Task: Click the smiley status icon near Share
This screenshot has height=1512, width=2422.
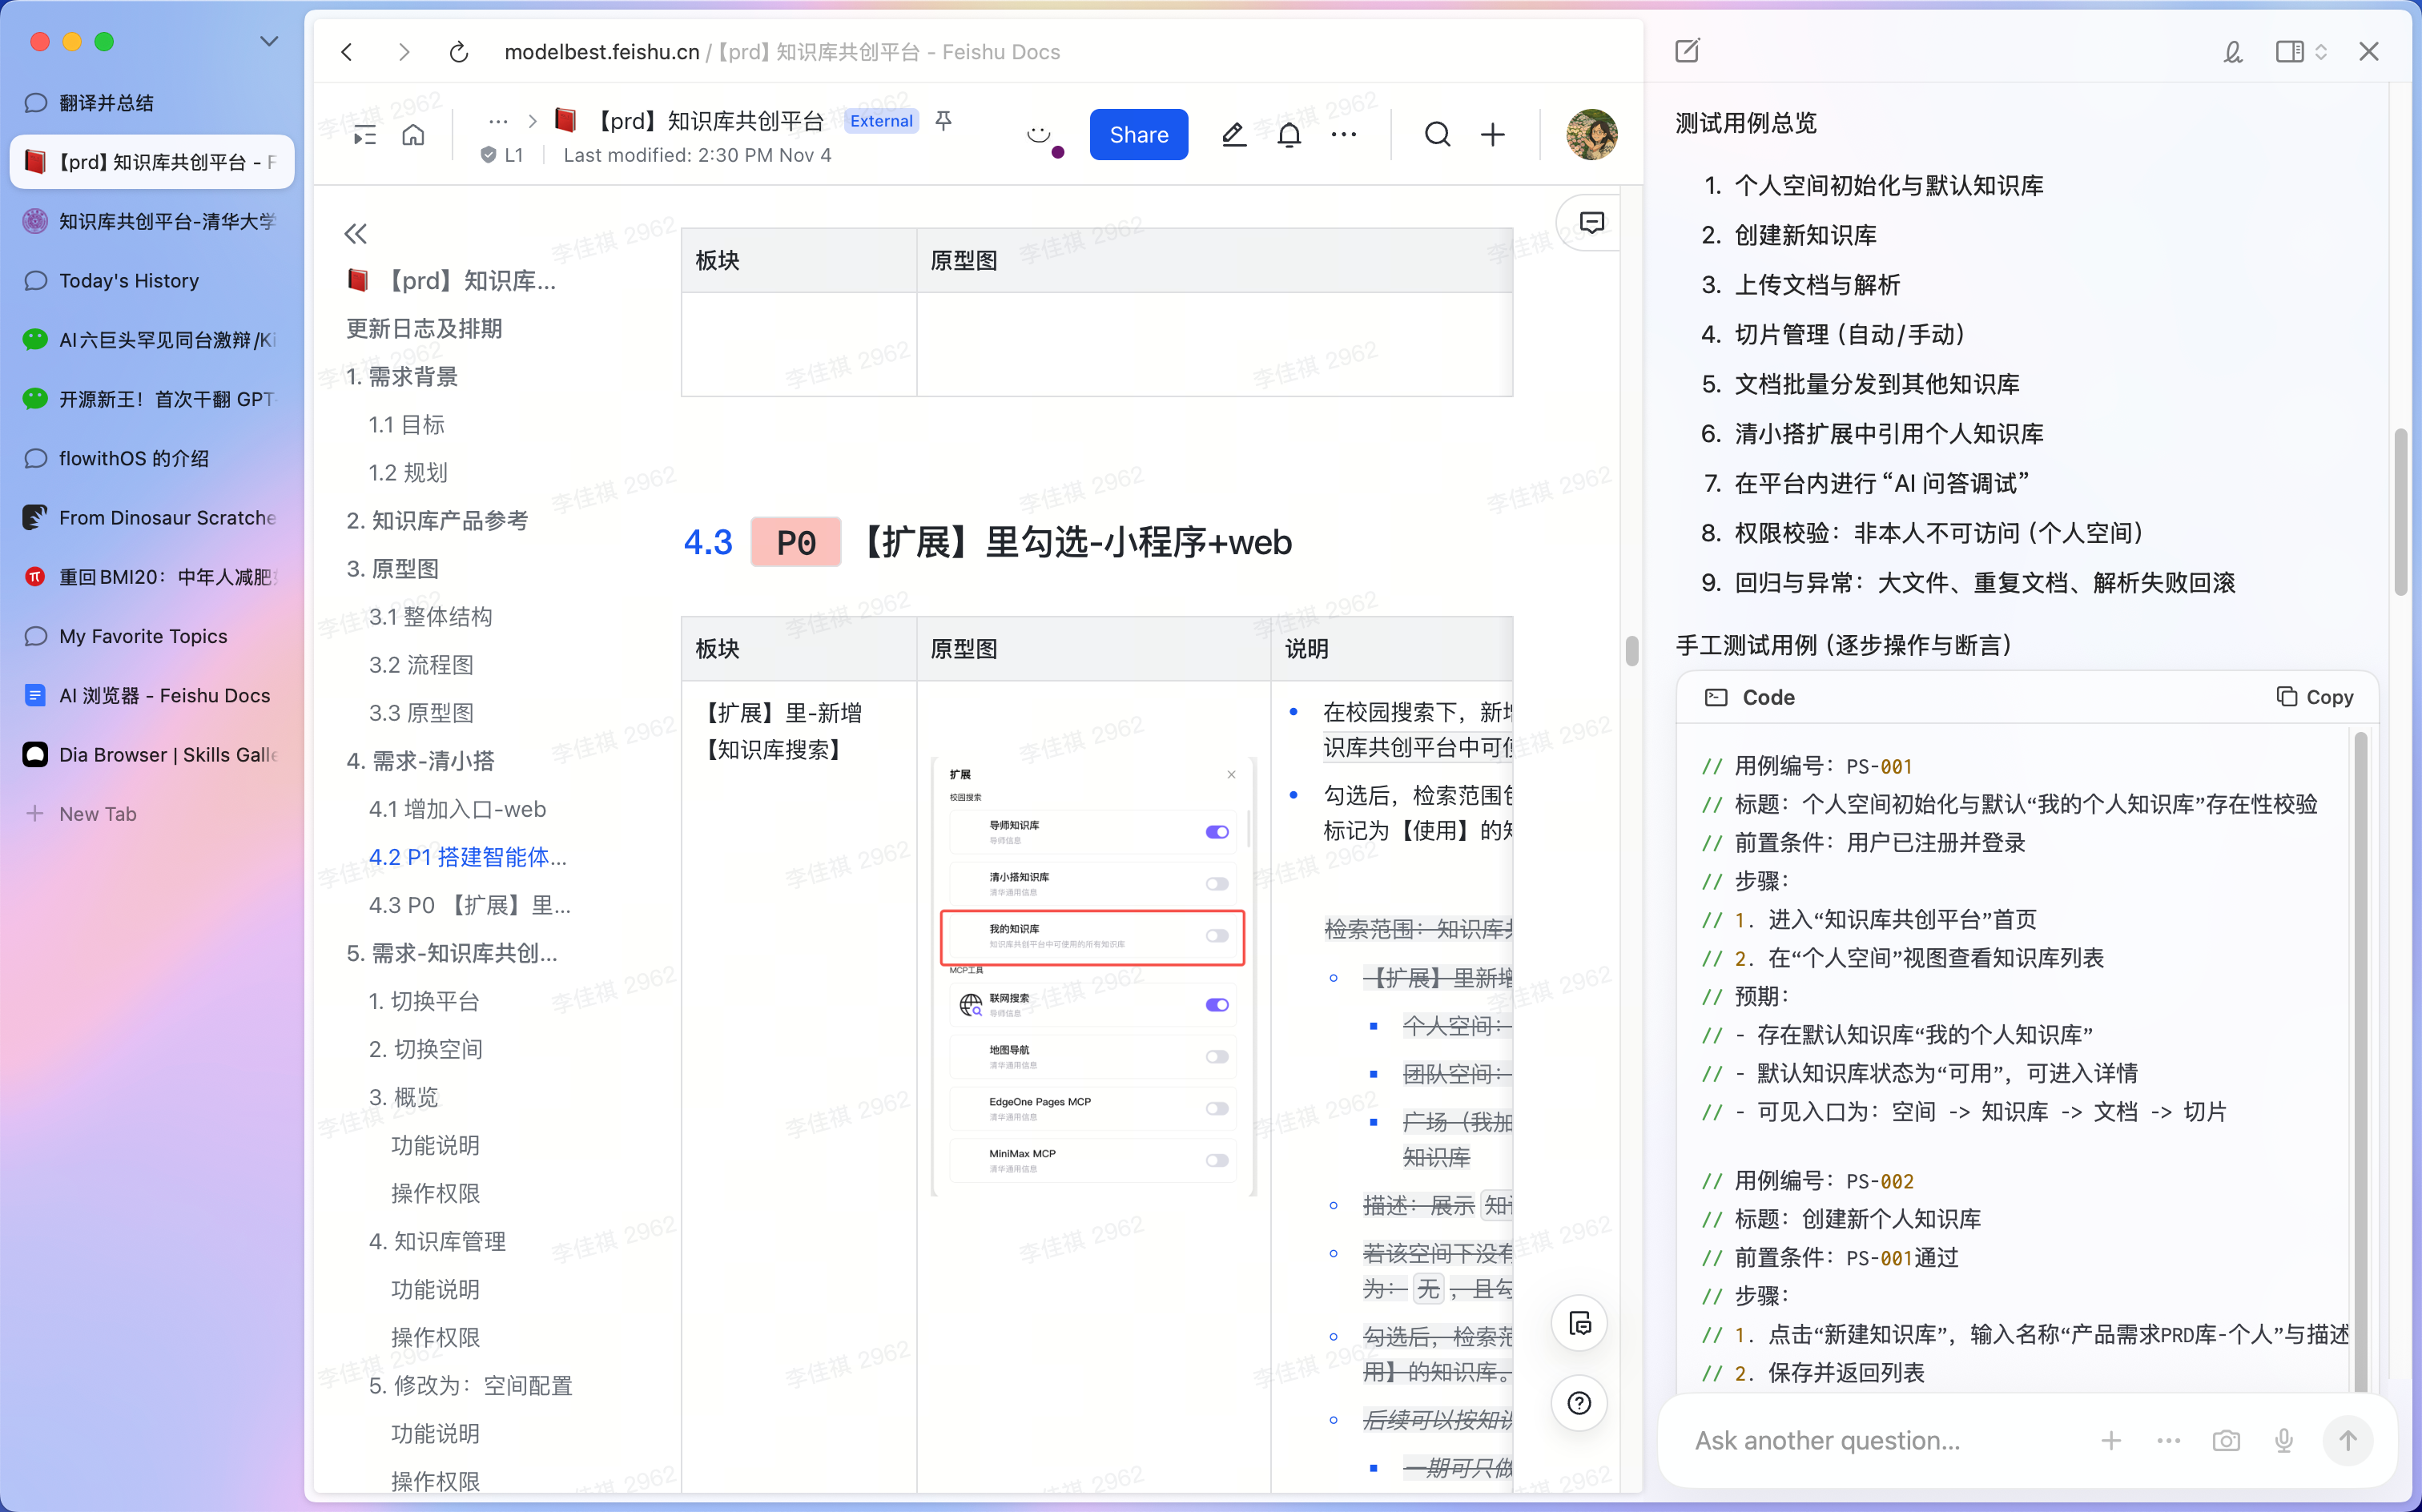Action: click(x=1039, y=134)
